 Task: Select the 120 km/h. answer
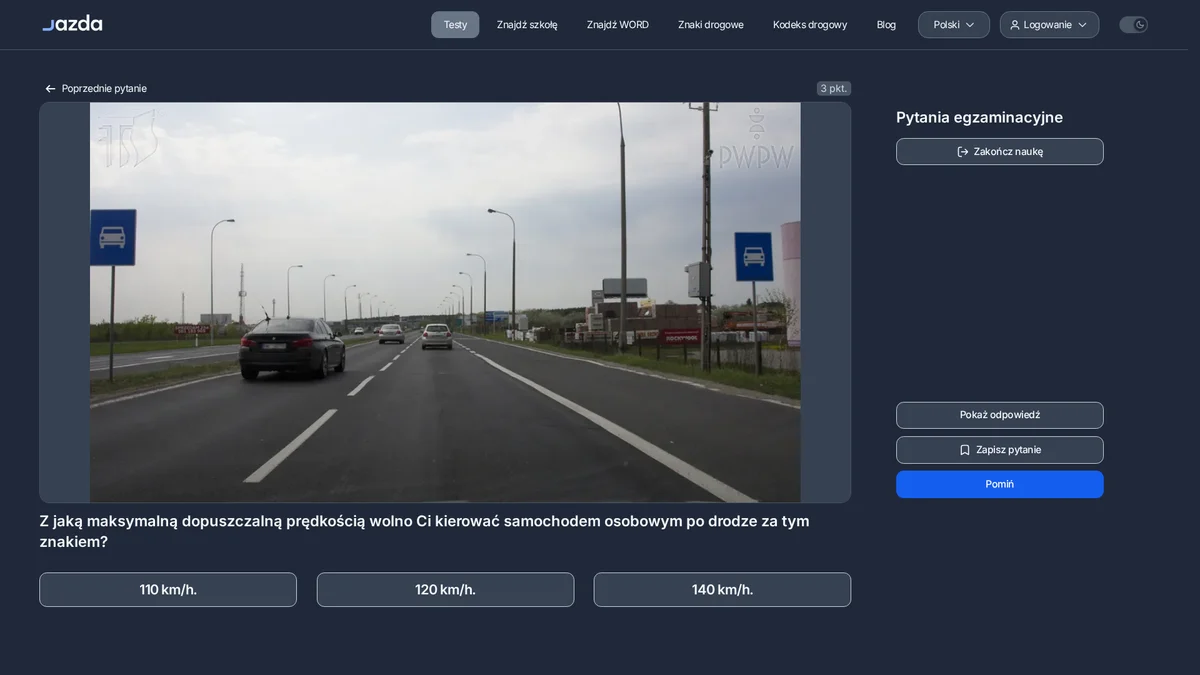[x=445, y=590]
